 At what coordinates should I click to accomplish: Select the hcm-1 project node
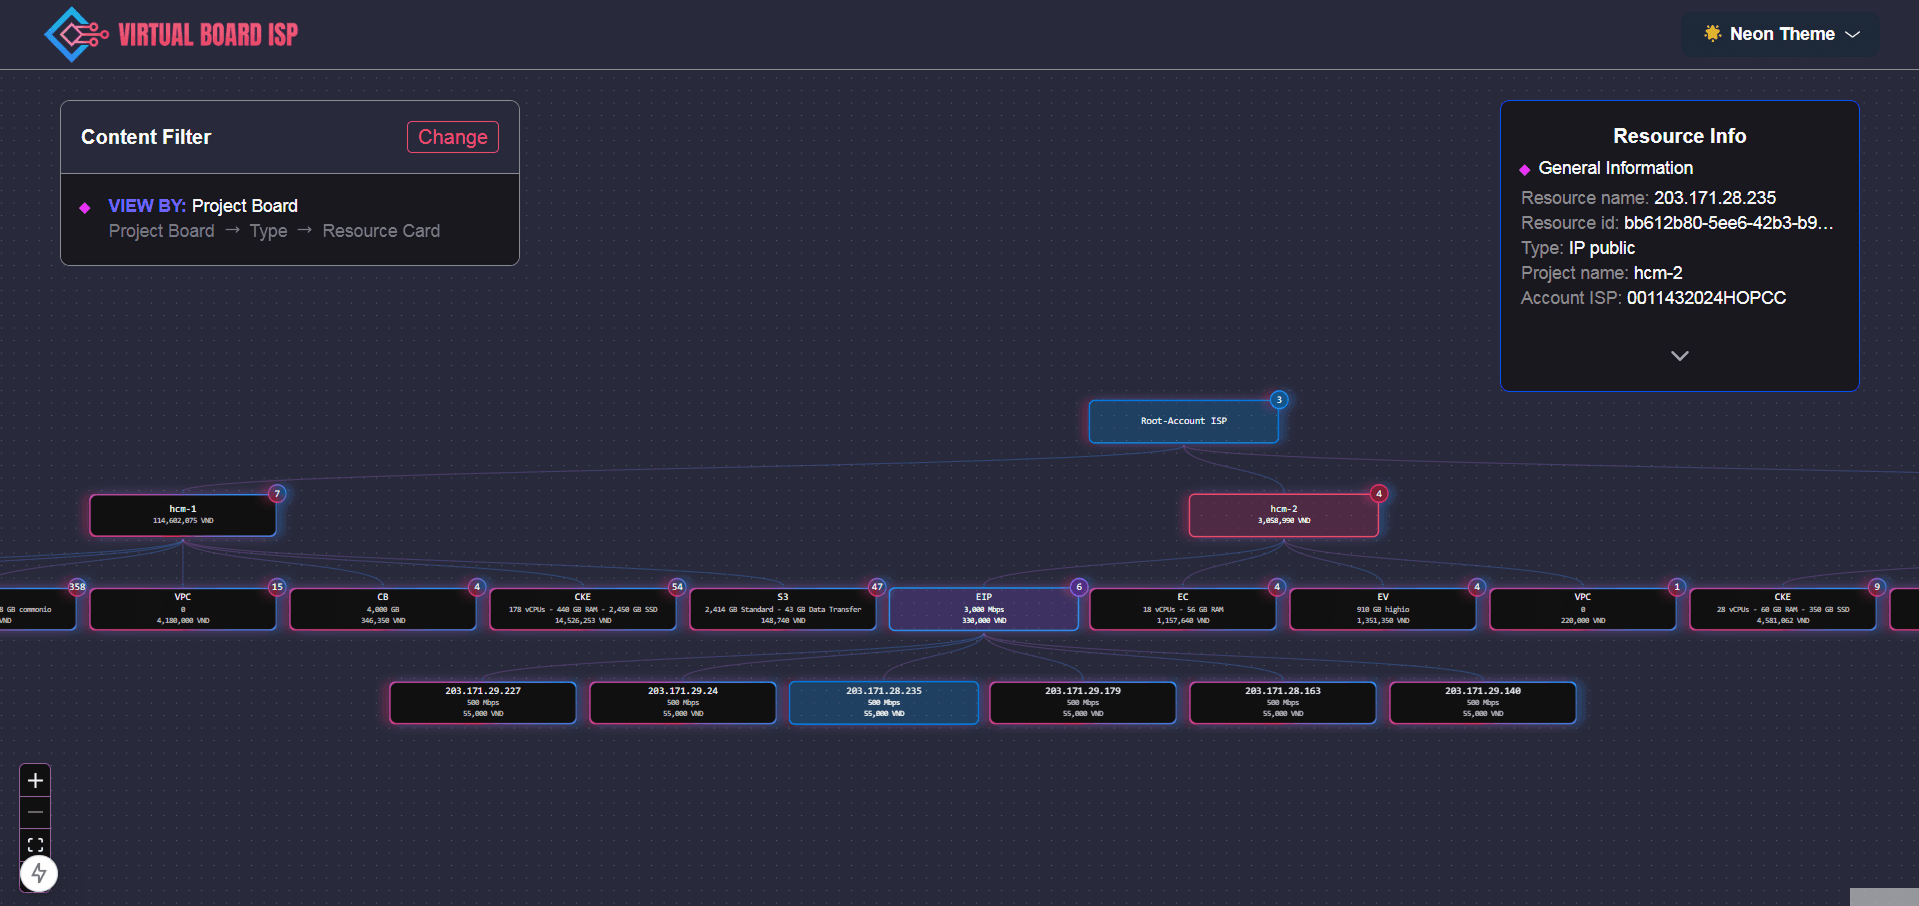(183, 515)
